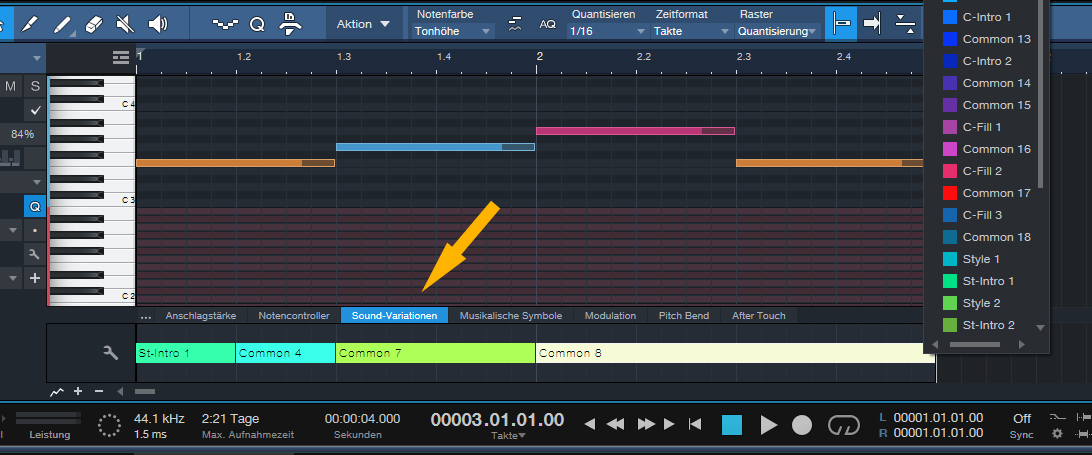Click the Record button in transport
The image size is (1092, 455).
[802, 424]
